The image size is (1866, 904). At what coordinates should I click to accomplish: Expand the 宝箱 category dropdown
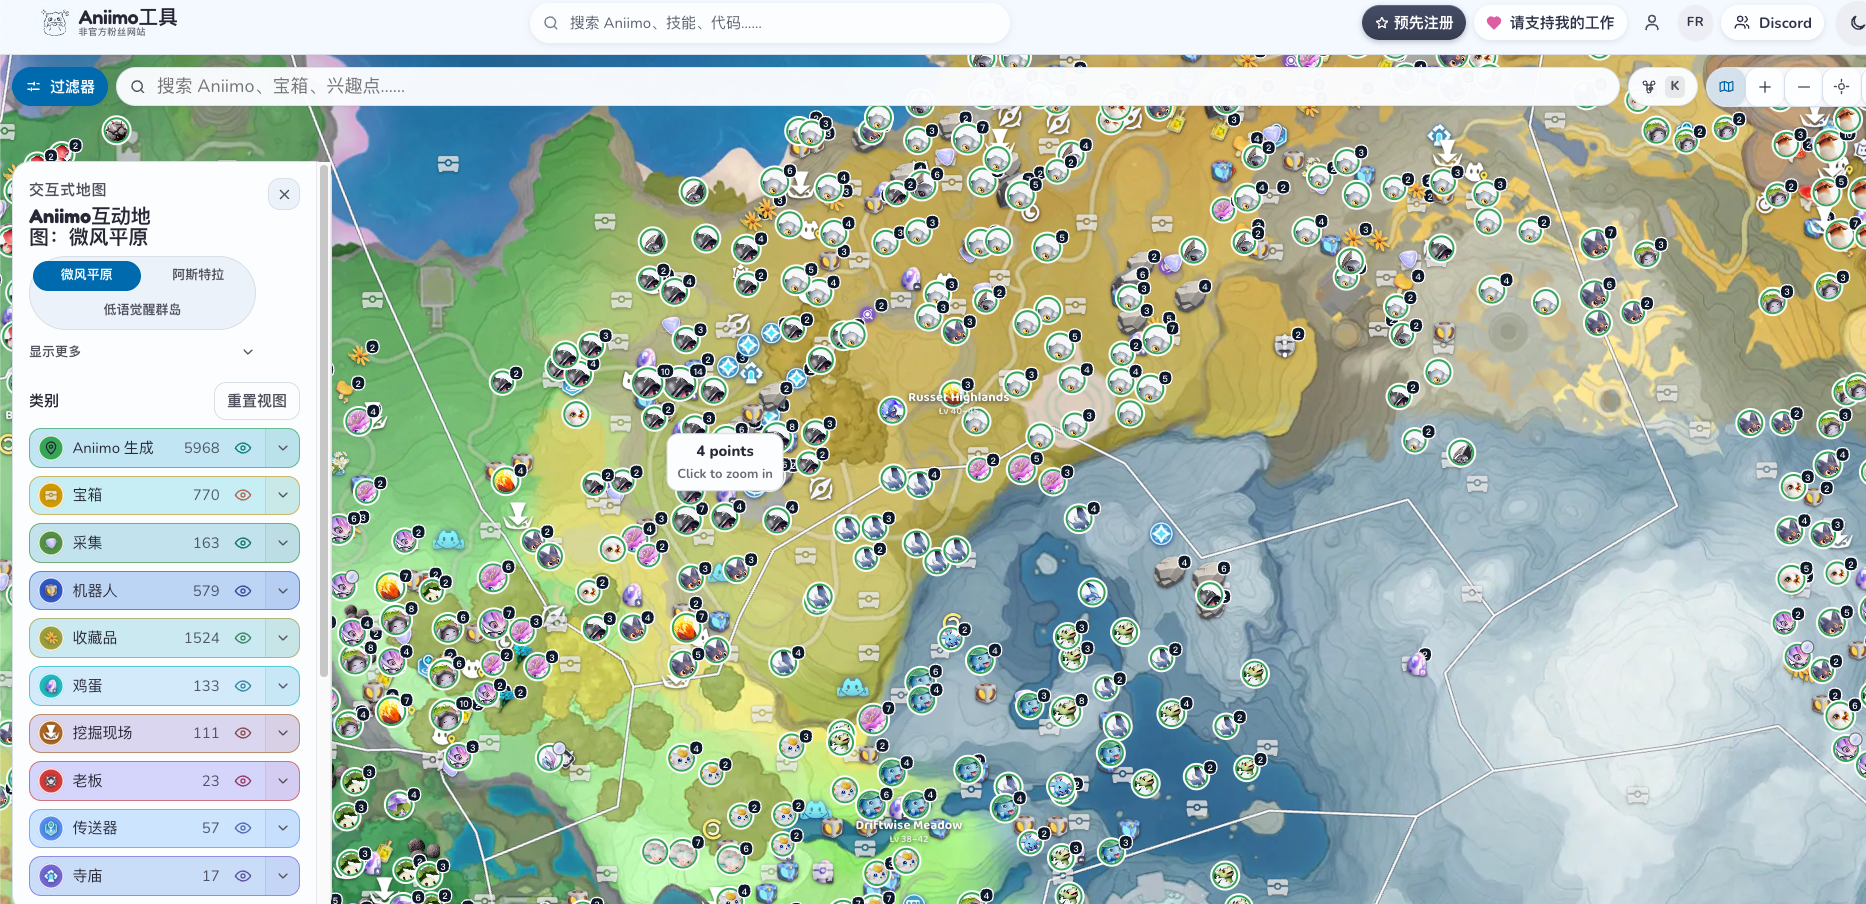[x=283, y=495]
